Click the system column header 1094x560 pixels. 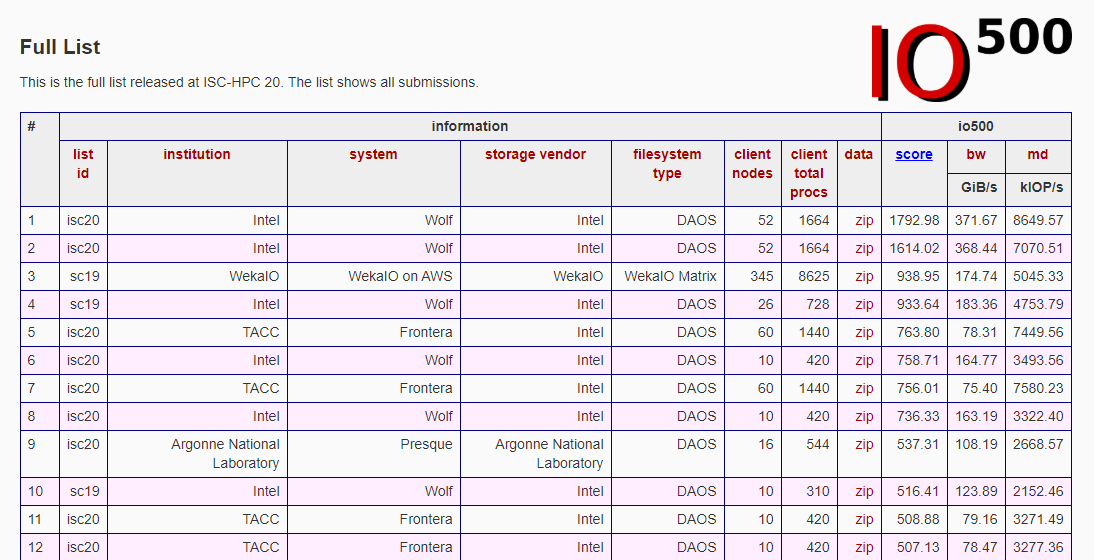click(x=373, y=155)
